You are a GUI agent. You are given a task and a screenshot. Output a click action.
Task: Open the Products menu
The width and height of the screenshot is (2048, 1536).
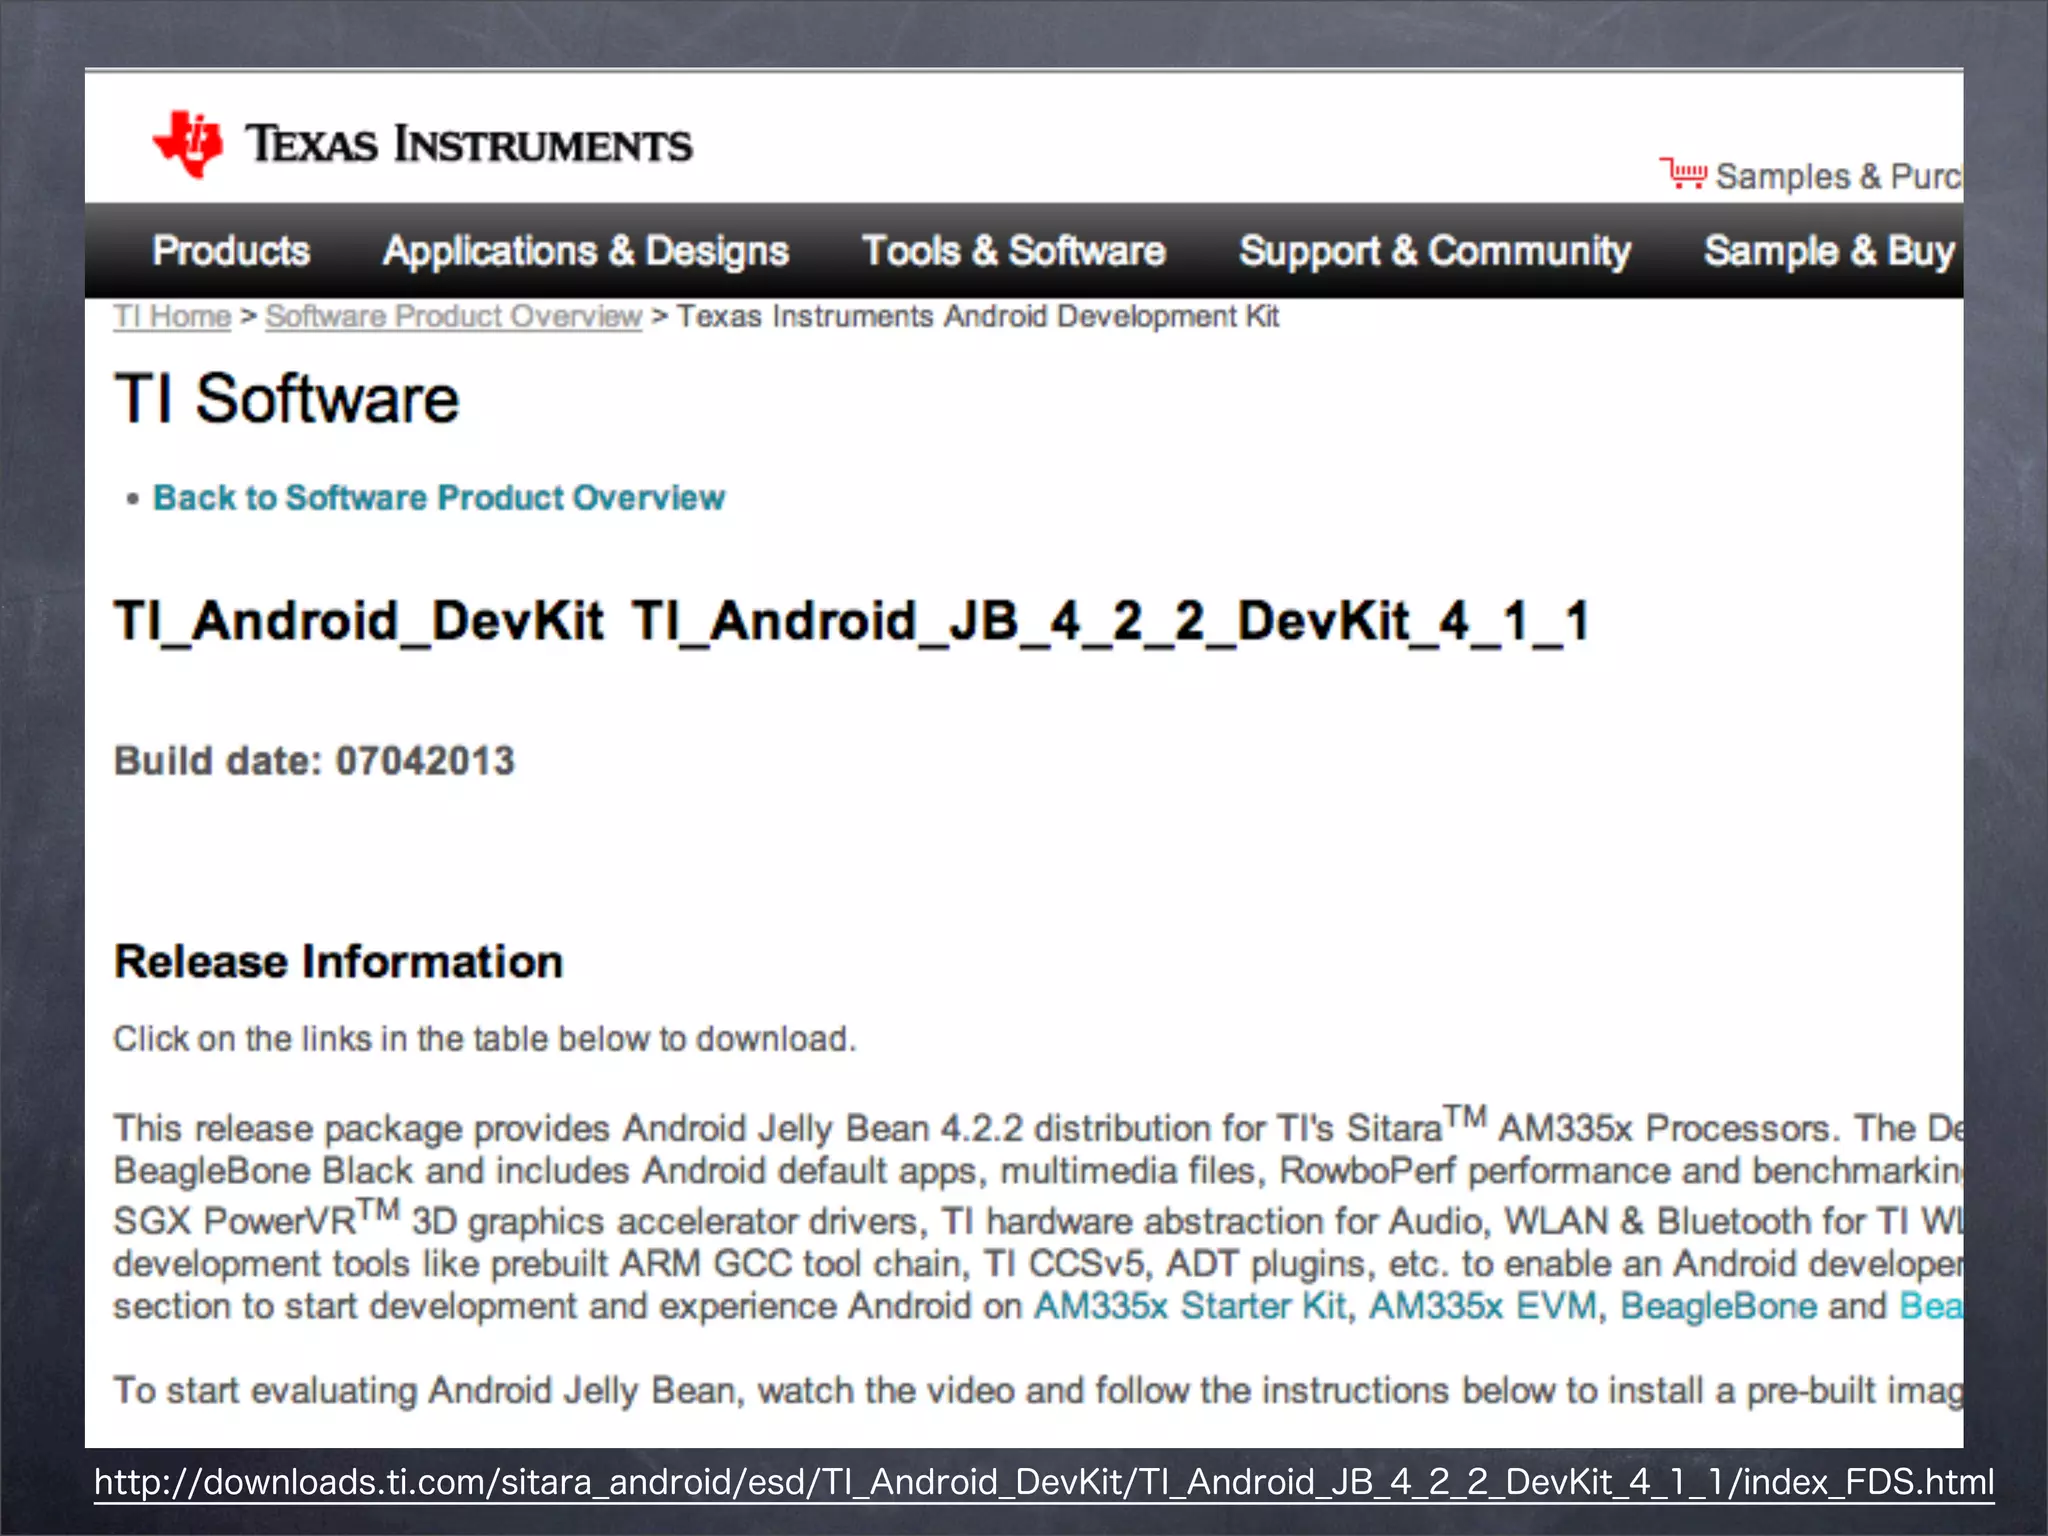(231, 251)
